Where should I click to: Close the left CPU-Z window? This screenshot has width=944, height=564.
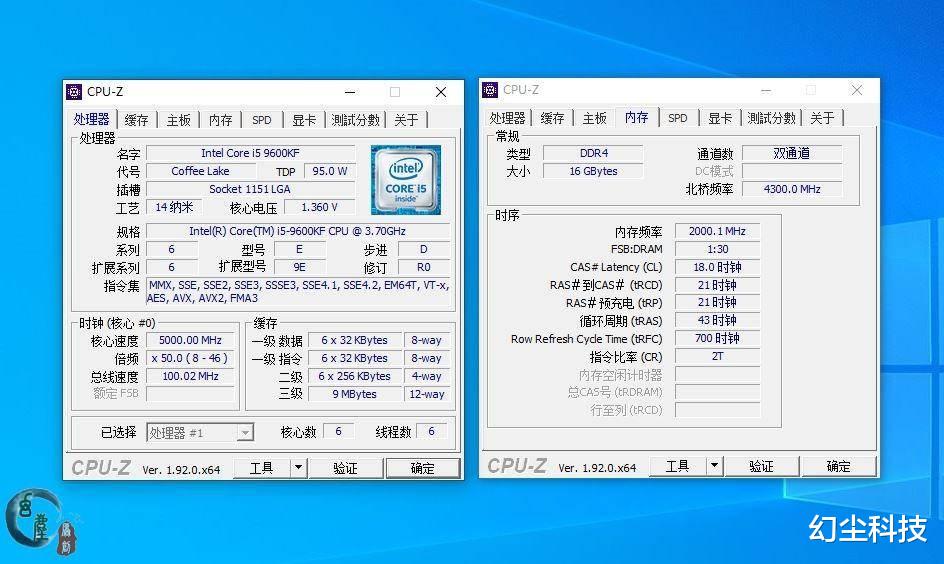click(x=441, y=92)
